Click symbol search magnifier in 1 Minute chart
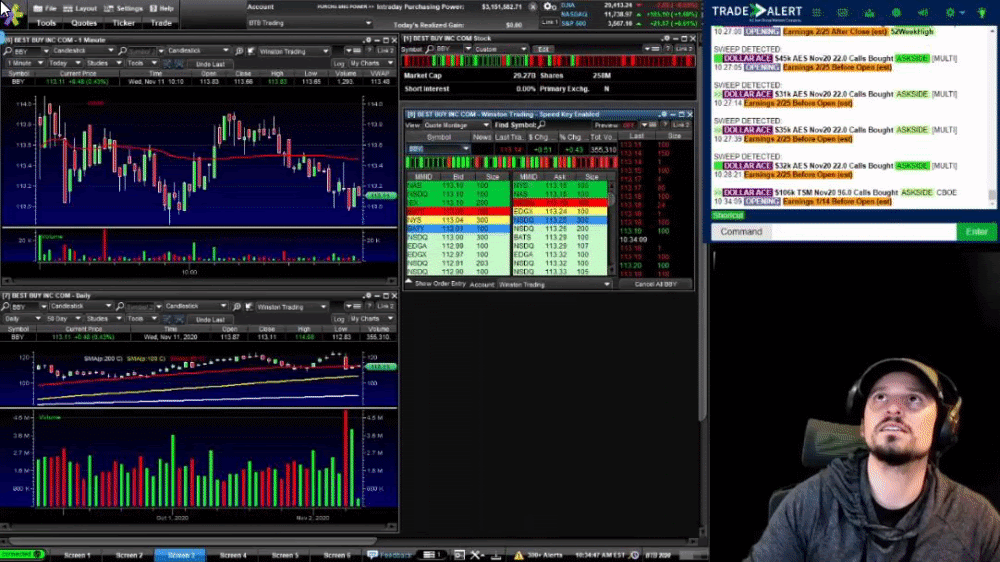 pyautogui.click(x=8, y=51)
